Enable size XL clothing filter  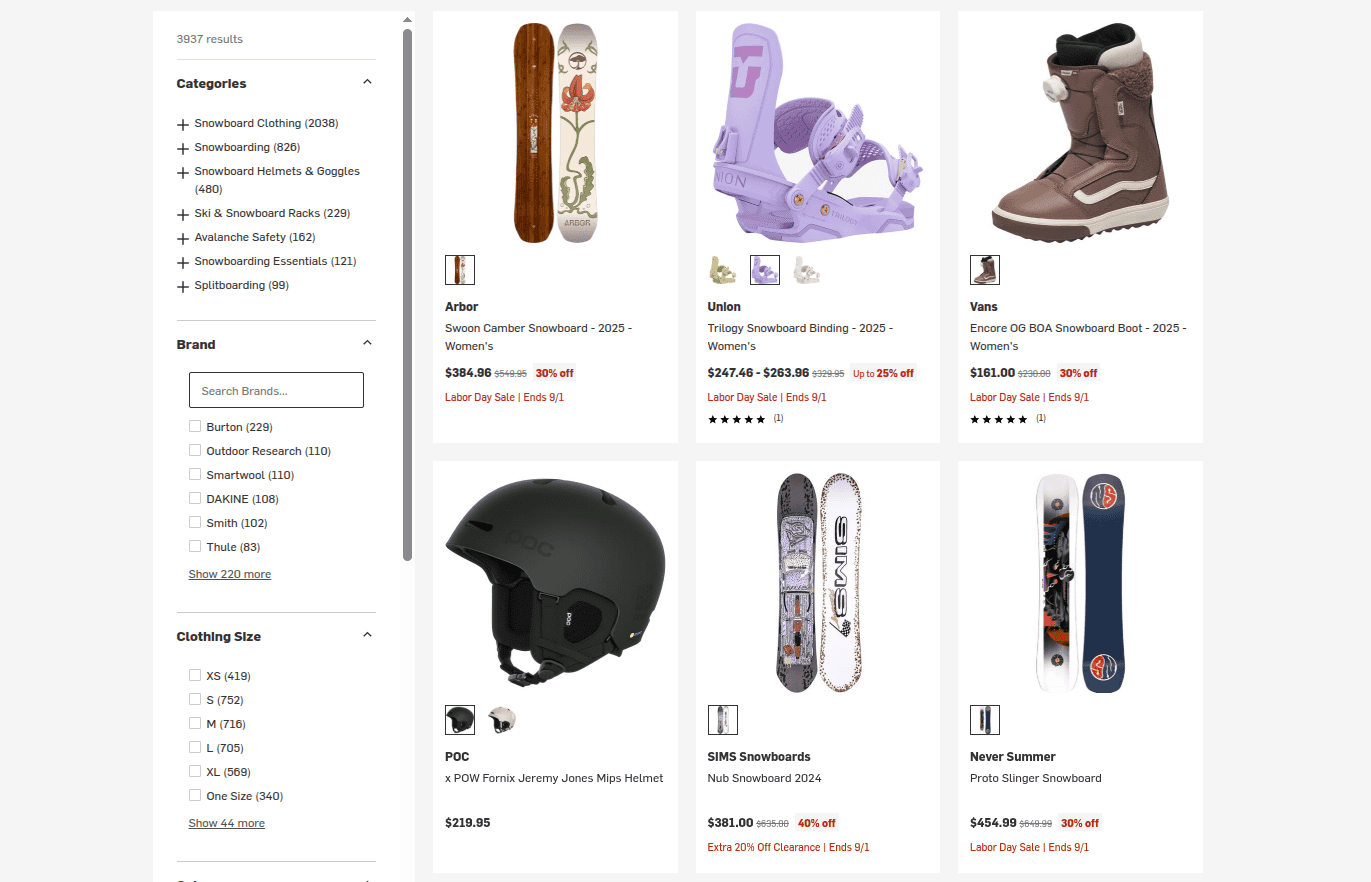(195, 771)
